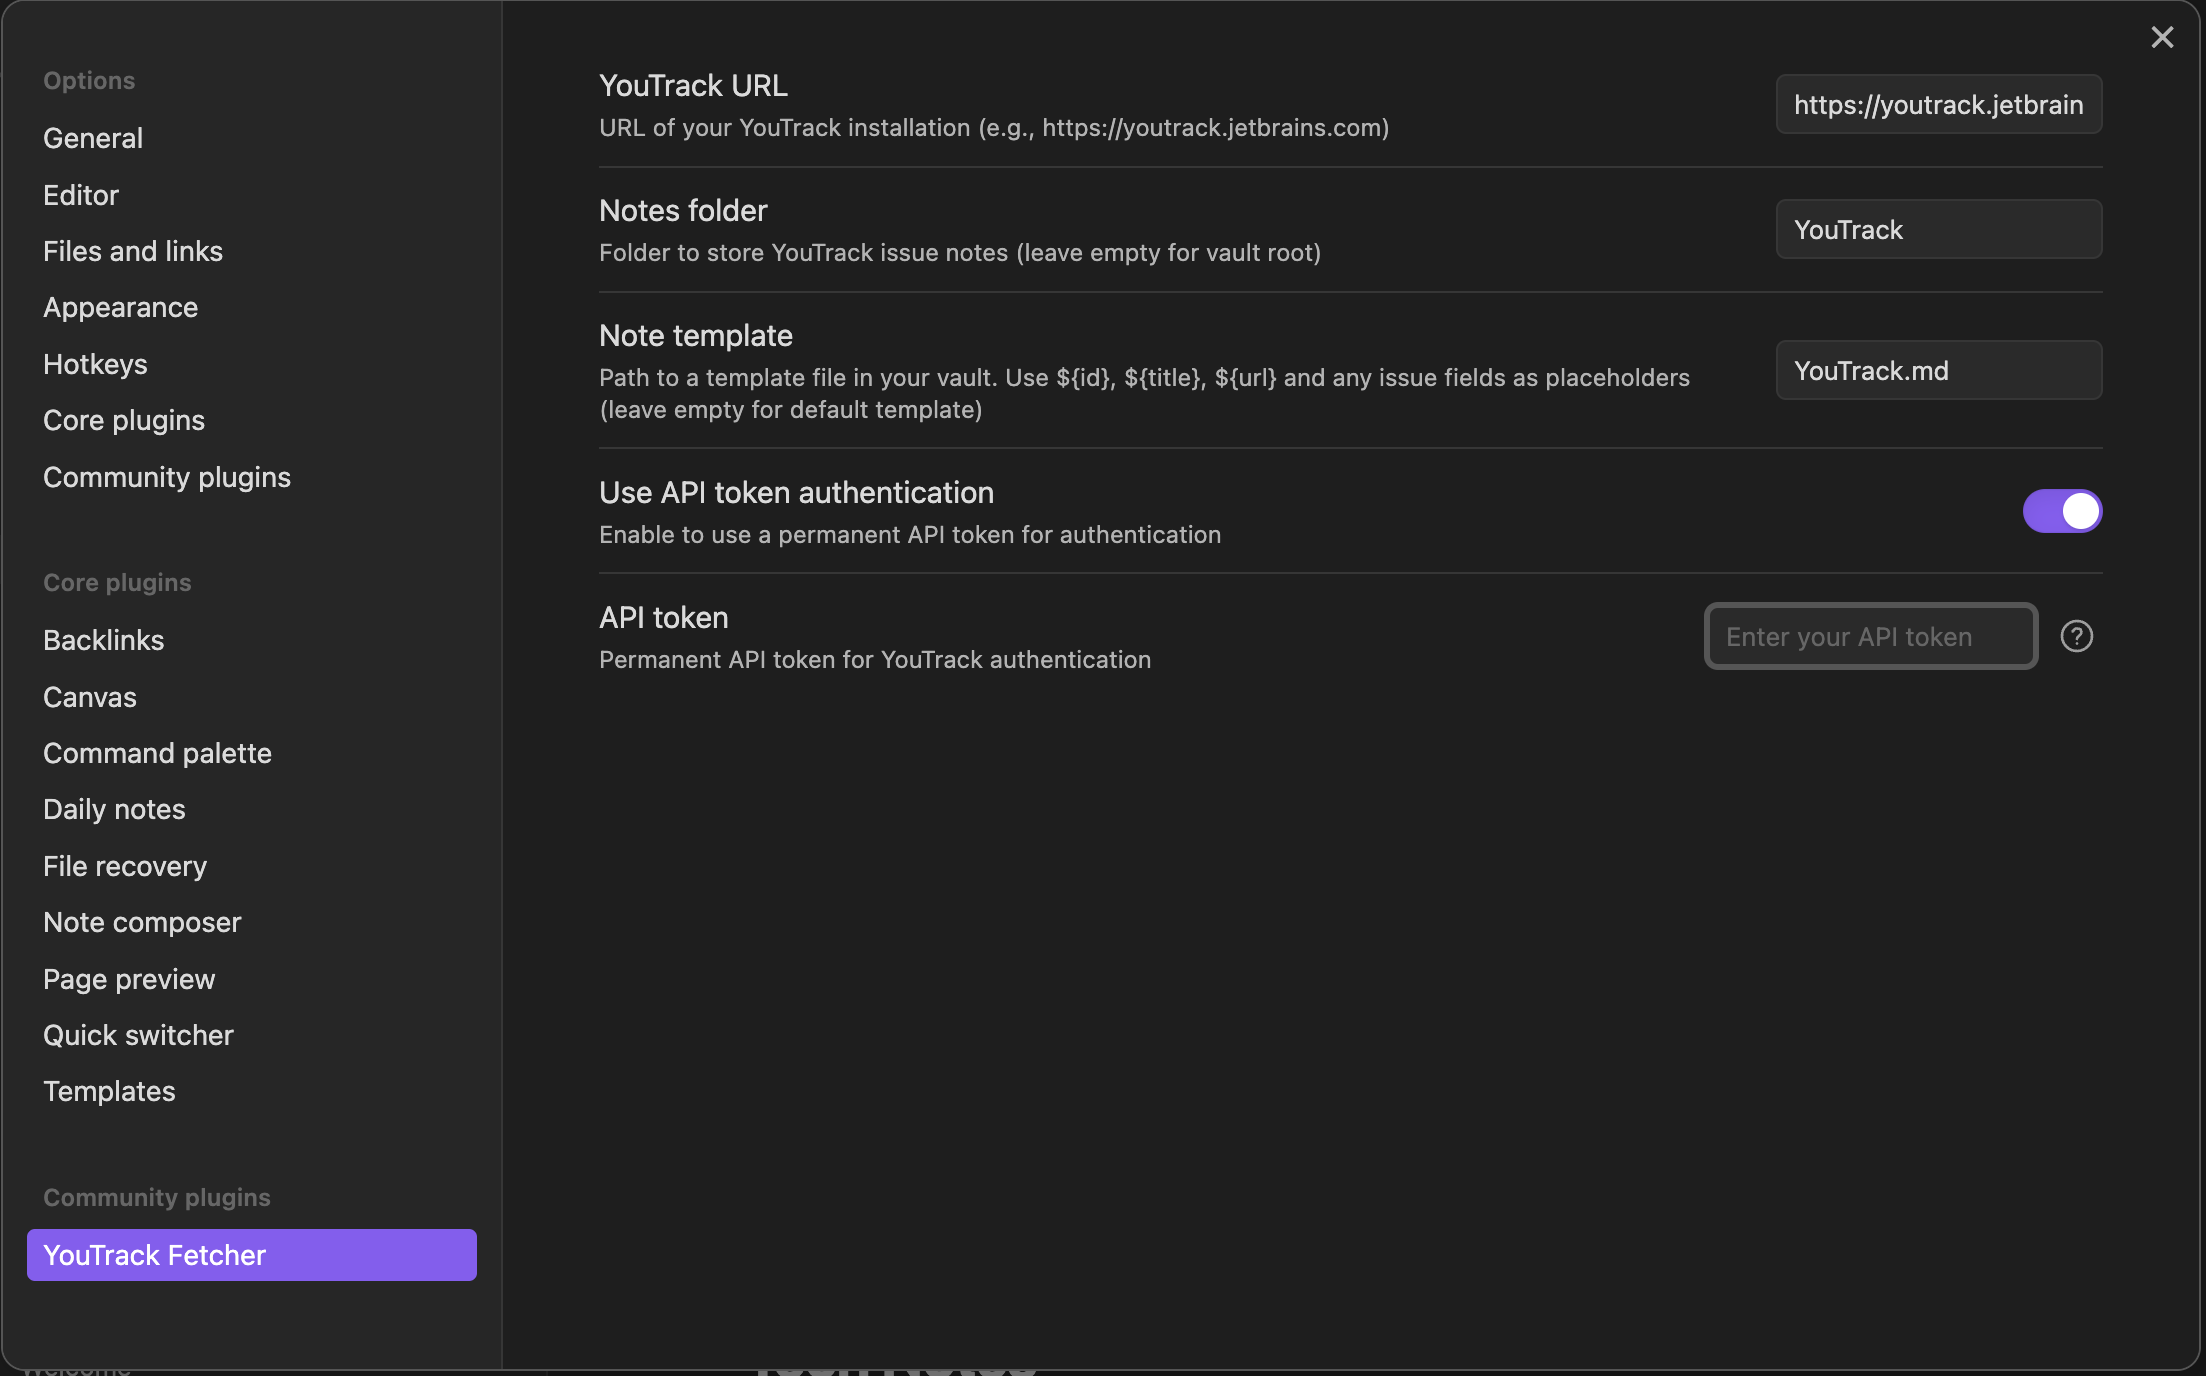Viewport: 2206px width, 1376px height.
Task: Click the API token input field
Action: point(1870,636)
